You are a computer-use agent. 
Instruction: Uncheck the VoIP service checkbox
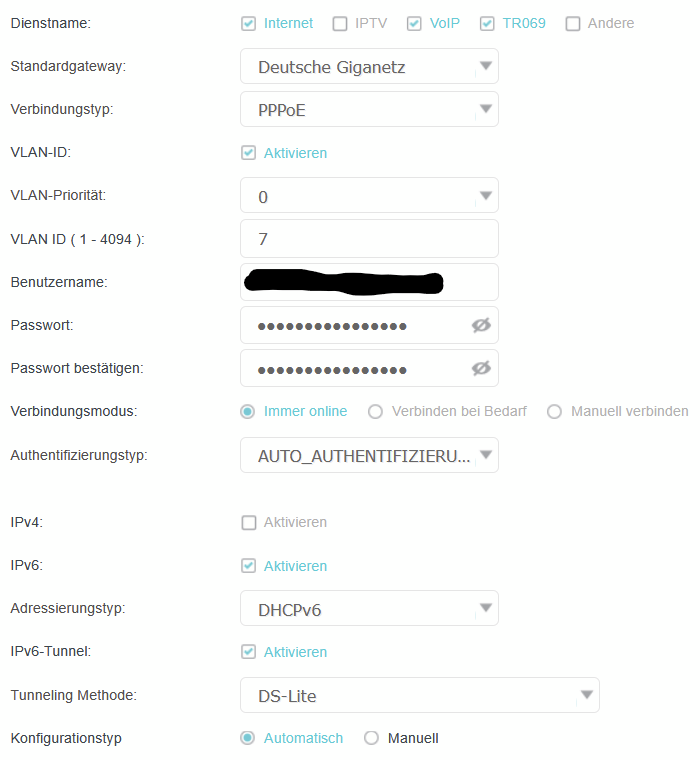tap(414, 23)
